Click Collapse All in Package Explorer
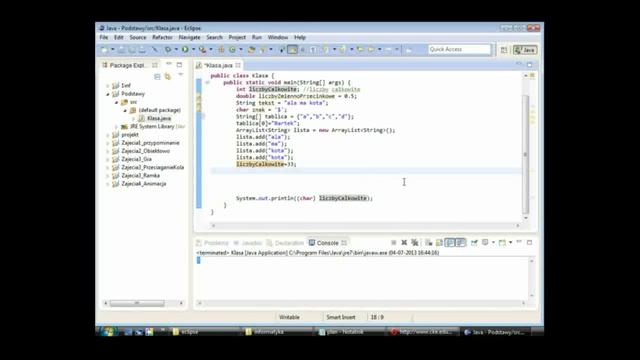 pos(157,76)
